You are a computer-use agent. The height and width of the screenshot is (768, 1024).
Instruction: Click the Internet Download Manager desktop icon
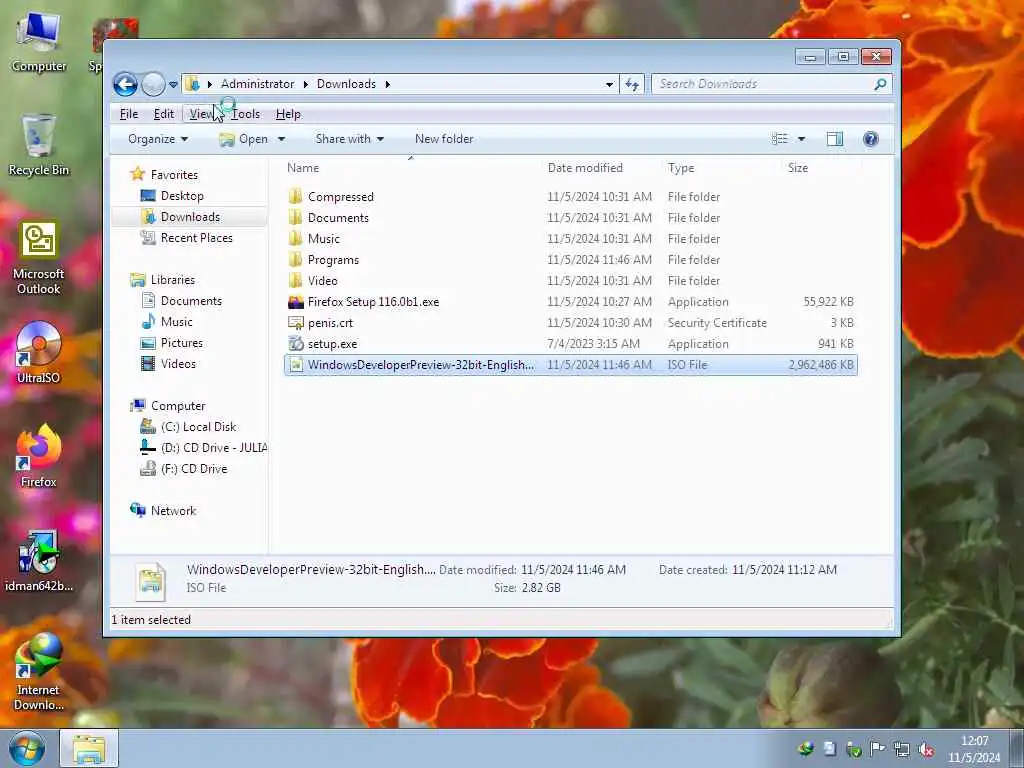[39, 673]
